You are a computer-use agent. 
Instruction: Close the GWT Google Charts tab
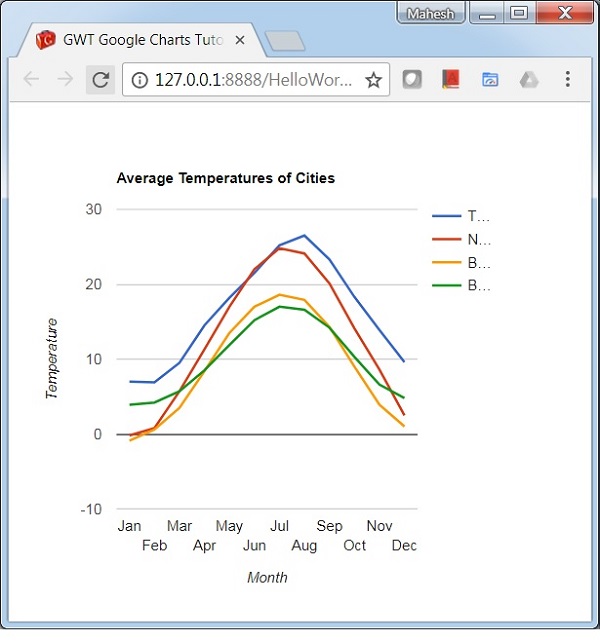239,41
